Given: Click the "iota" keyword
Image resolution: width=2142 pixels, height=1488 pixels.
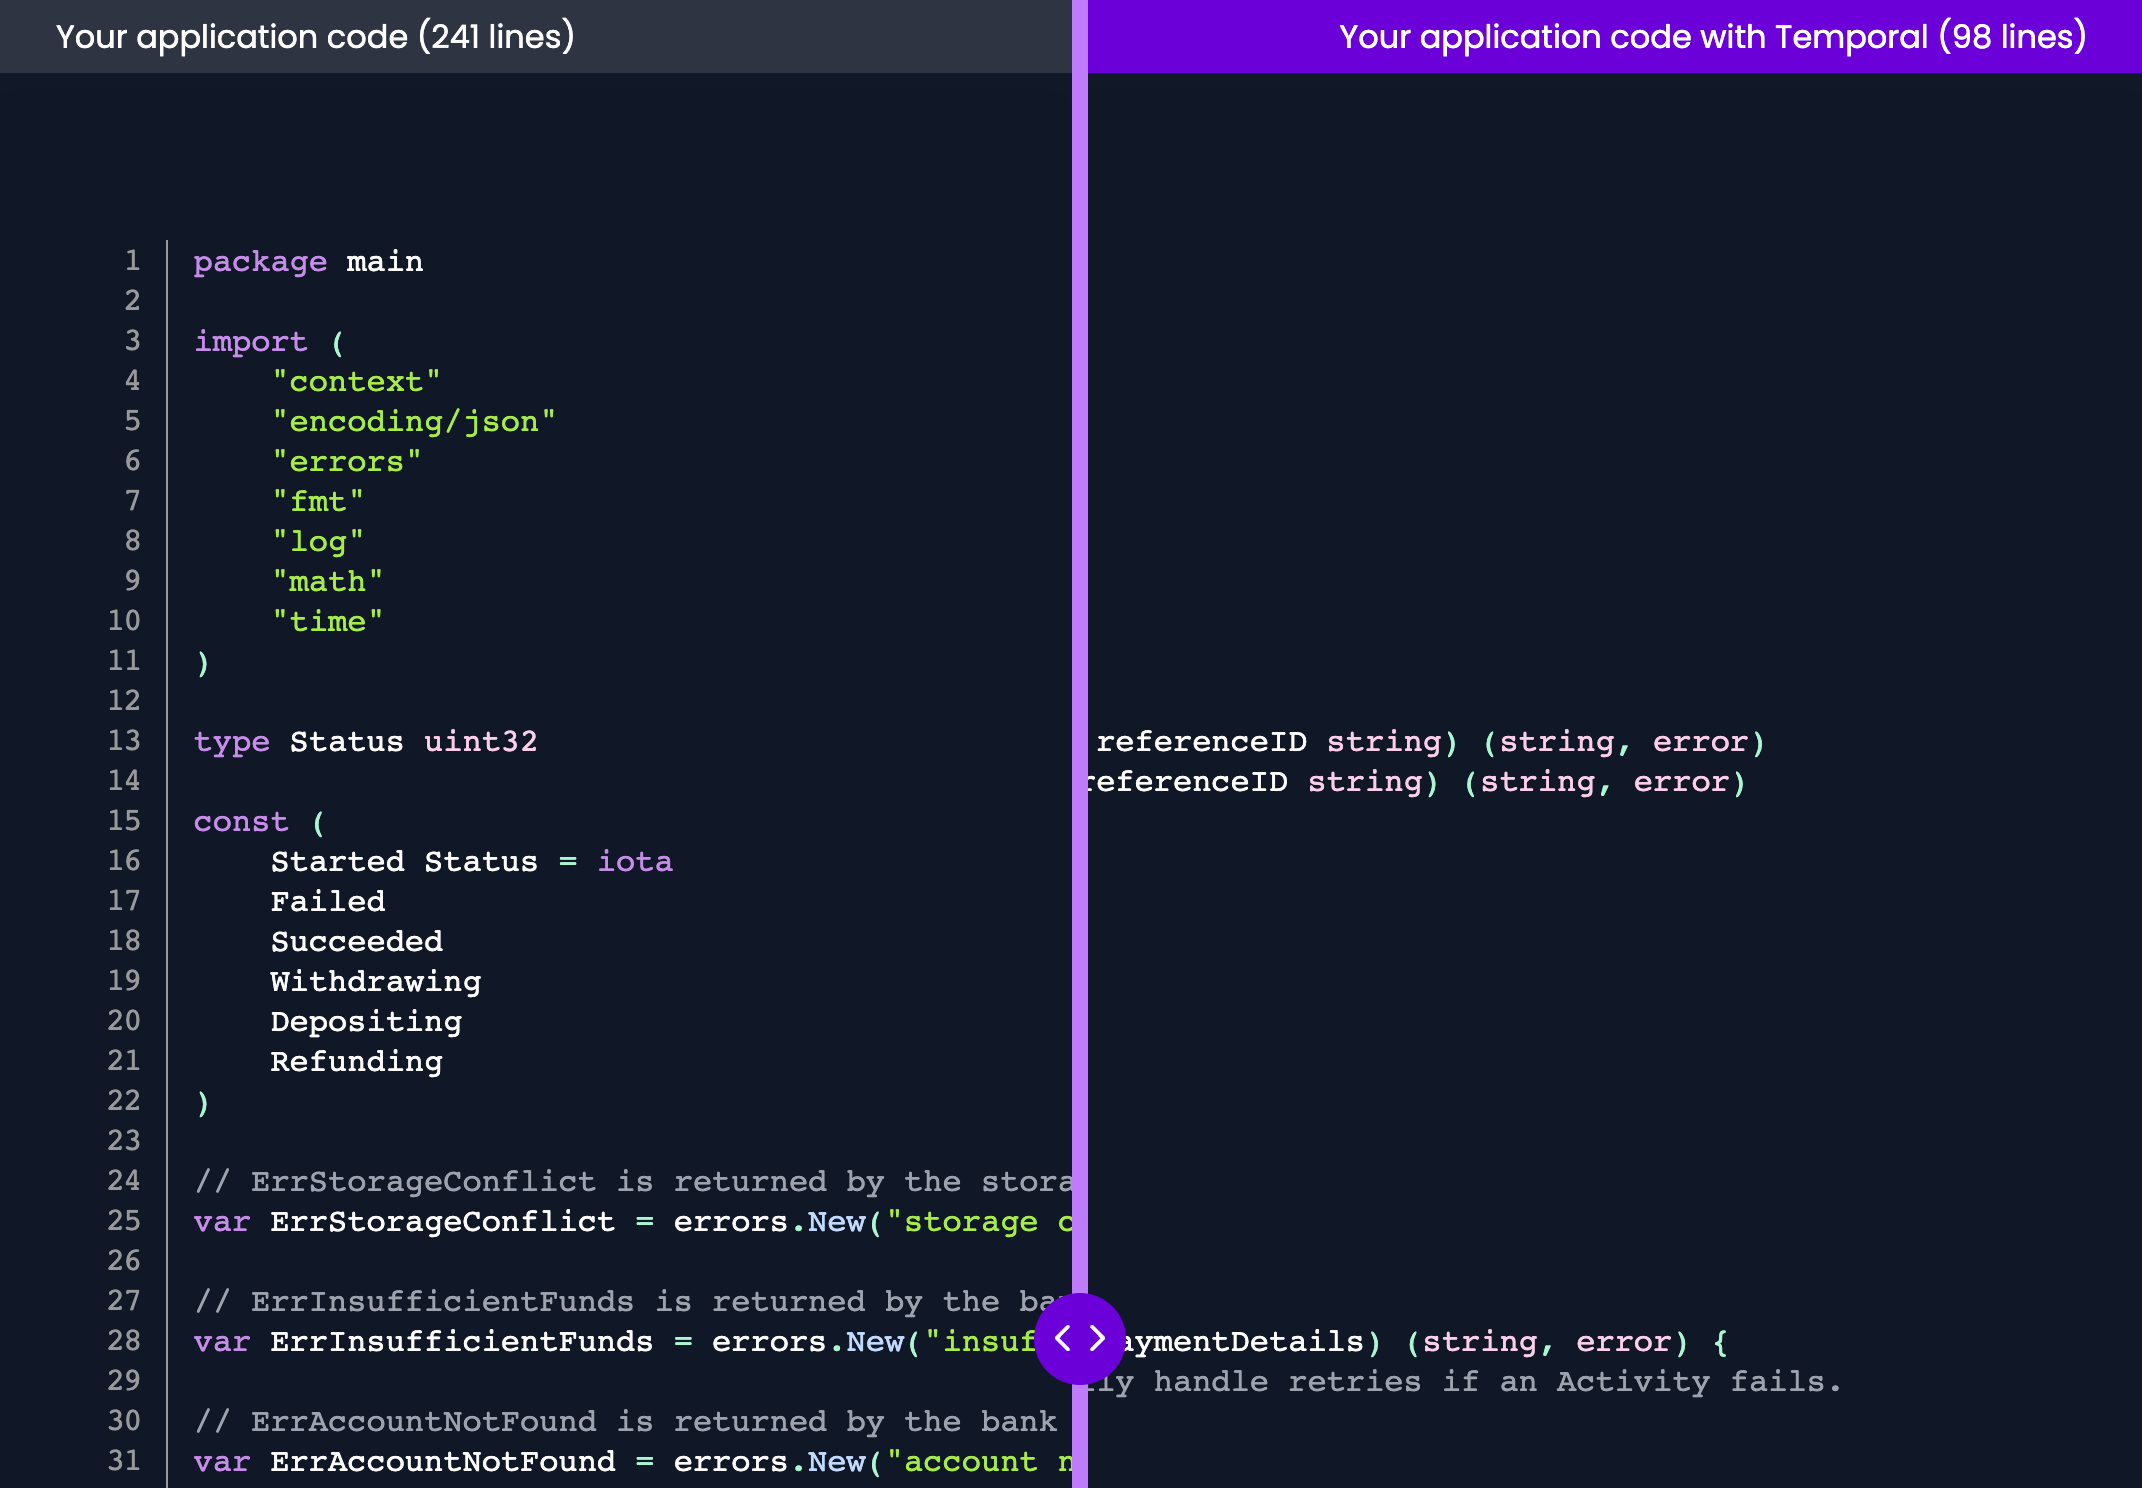Looking at the screenshot, I should coord(635,862).
